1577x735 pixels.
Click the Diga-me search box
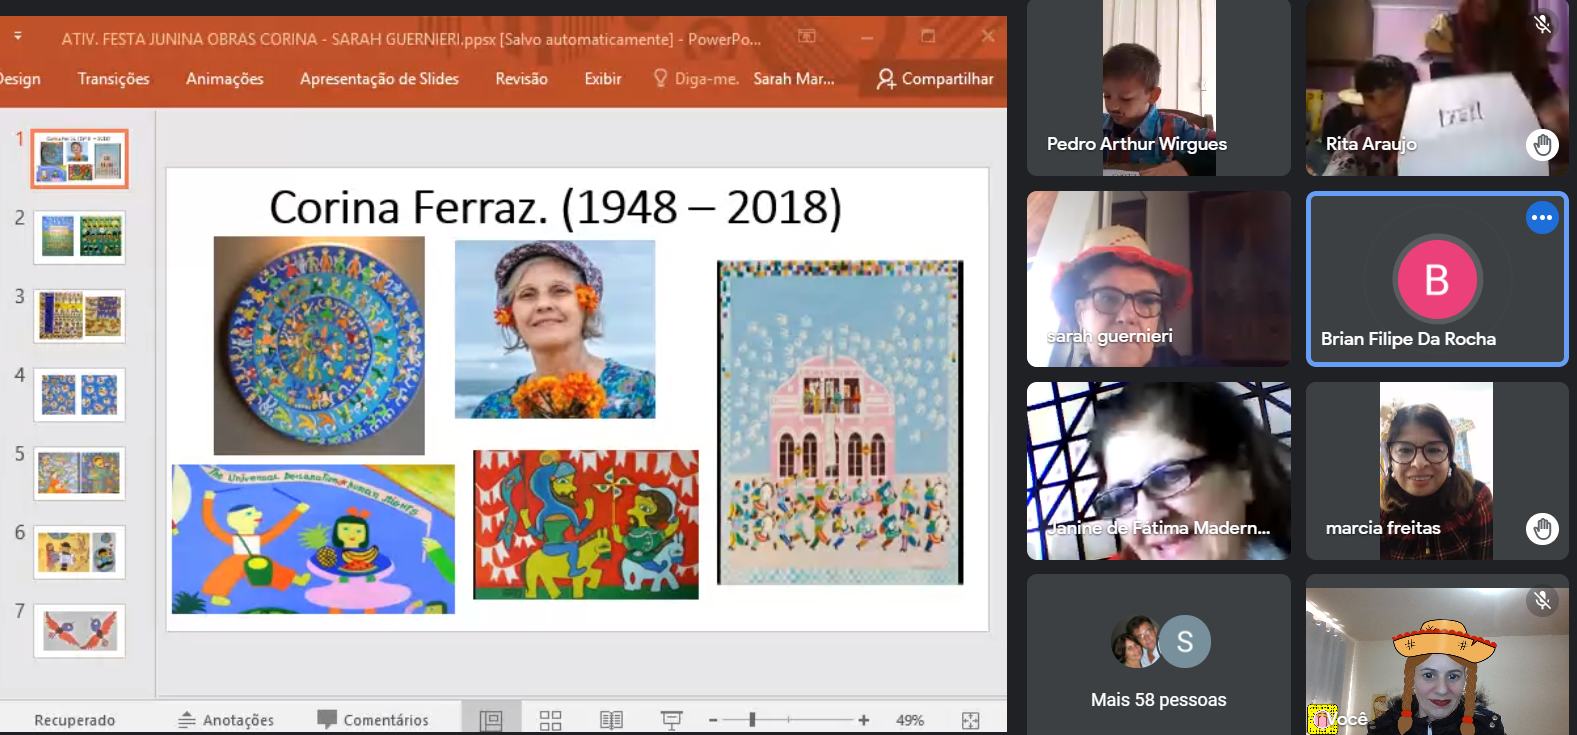696,79
